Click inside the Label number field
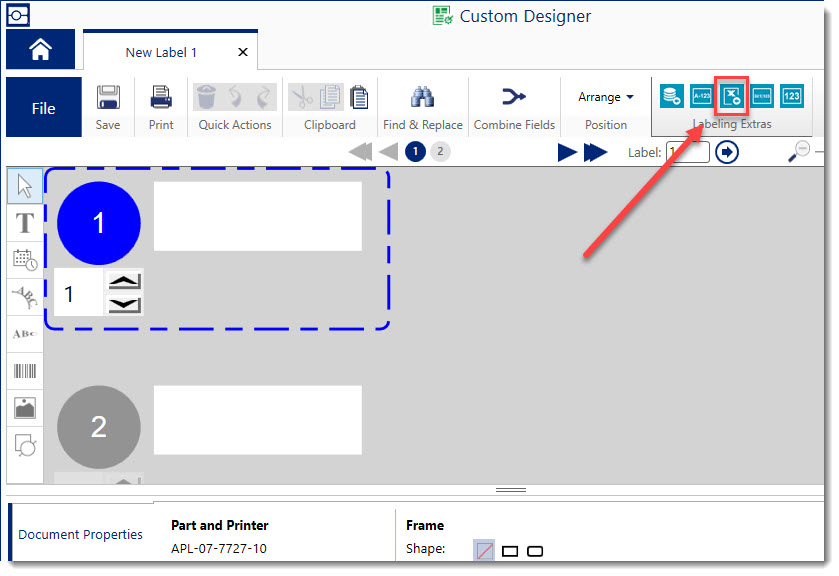This screenshot has width=839, height=576. tap(688, 152)
